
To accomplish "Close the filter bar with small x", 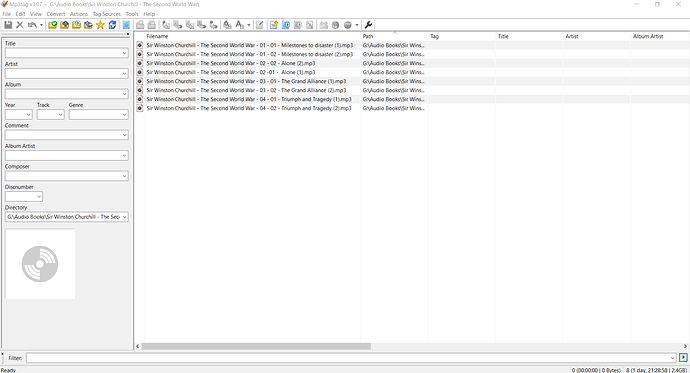I will pos(2,353).
